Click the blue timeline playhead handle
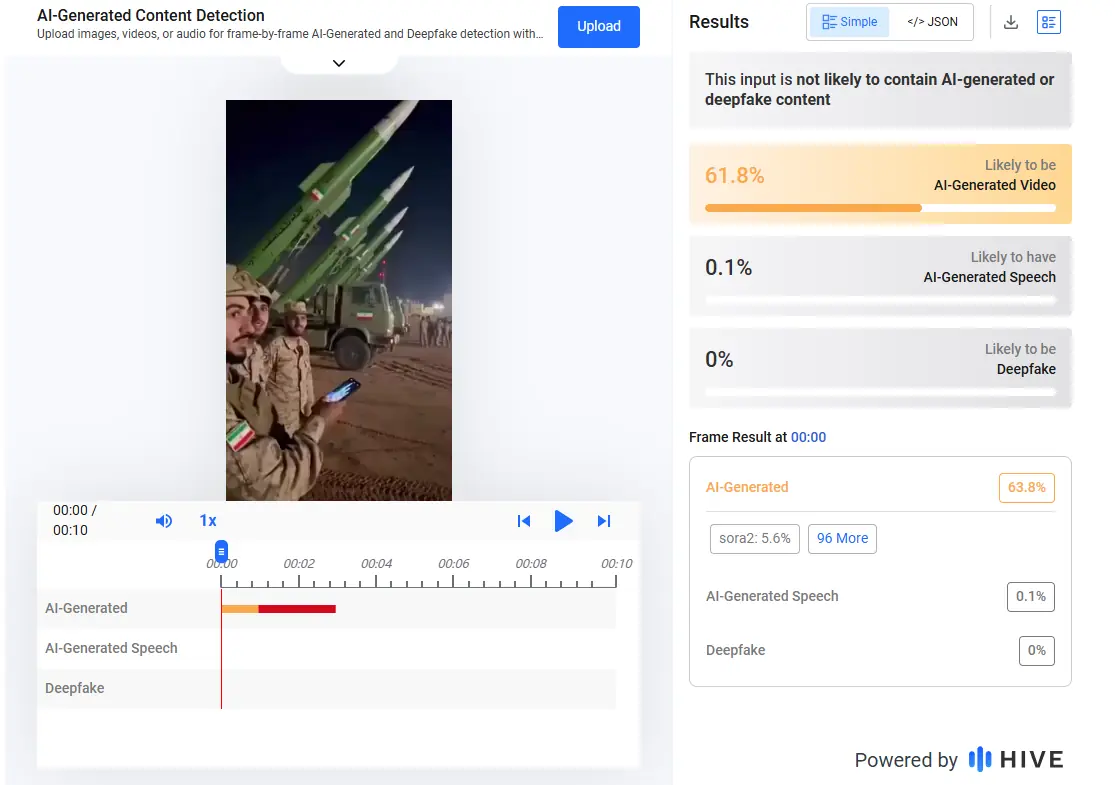The height and width of the screenshot is (785, 1115). [221, 551]
